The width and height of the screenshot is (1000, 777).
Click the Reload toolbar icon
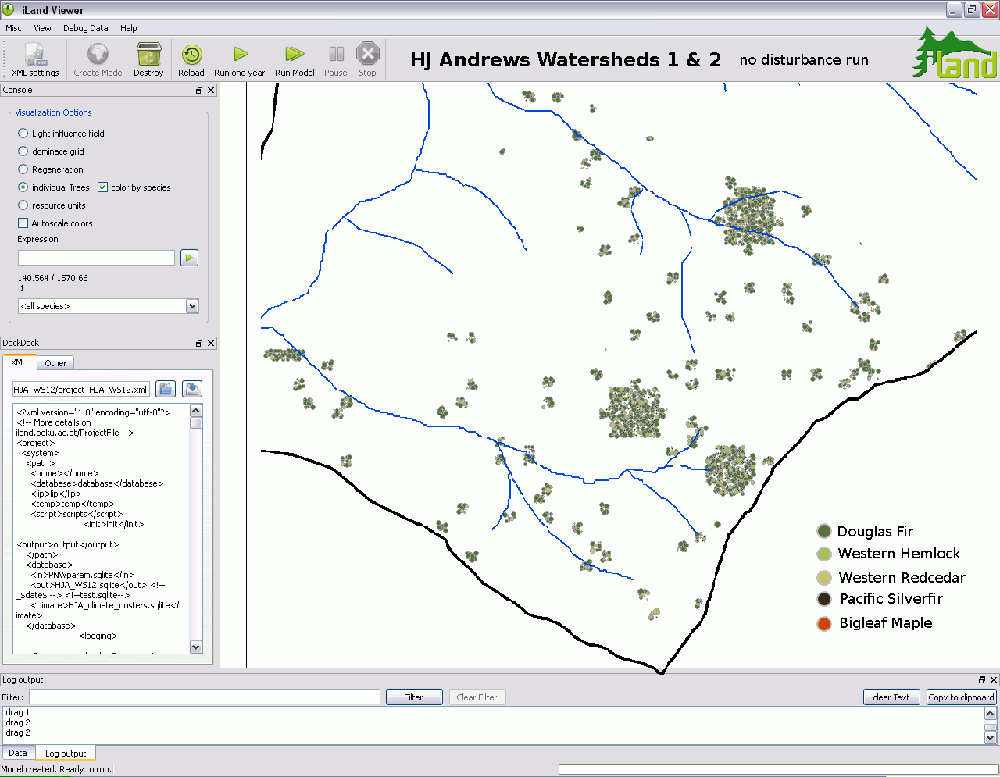point(191,59)
